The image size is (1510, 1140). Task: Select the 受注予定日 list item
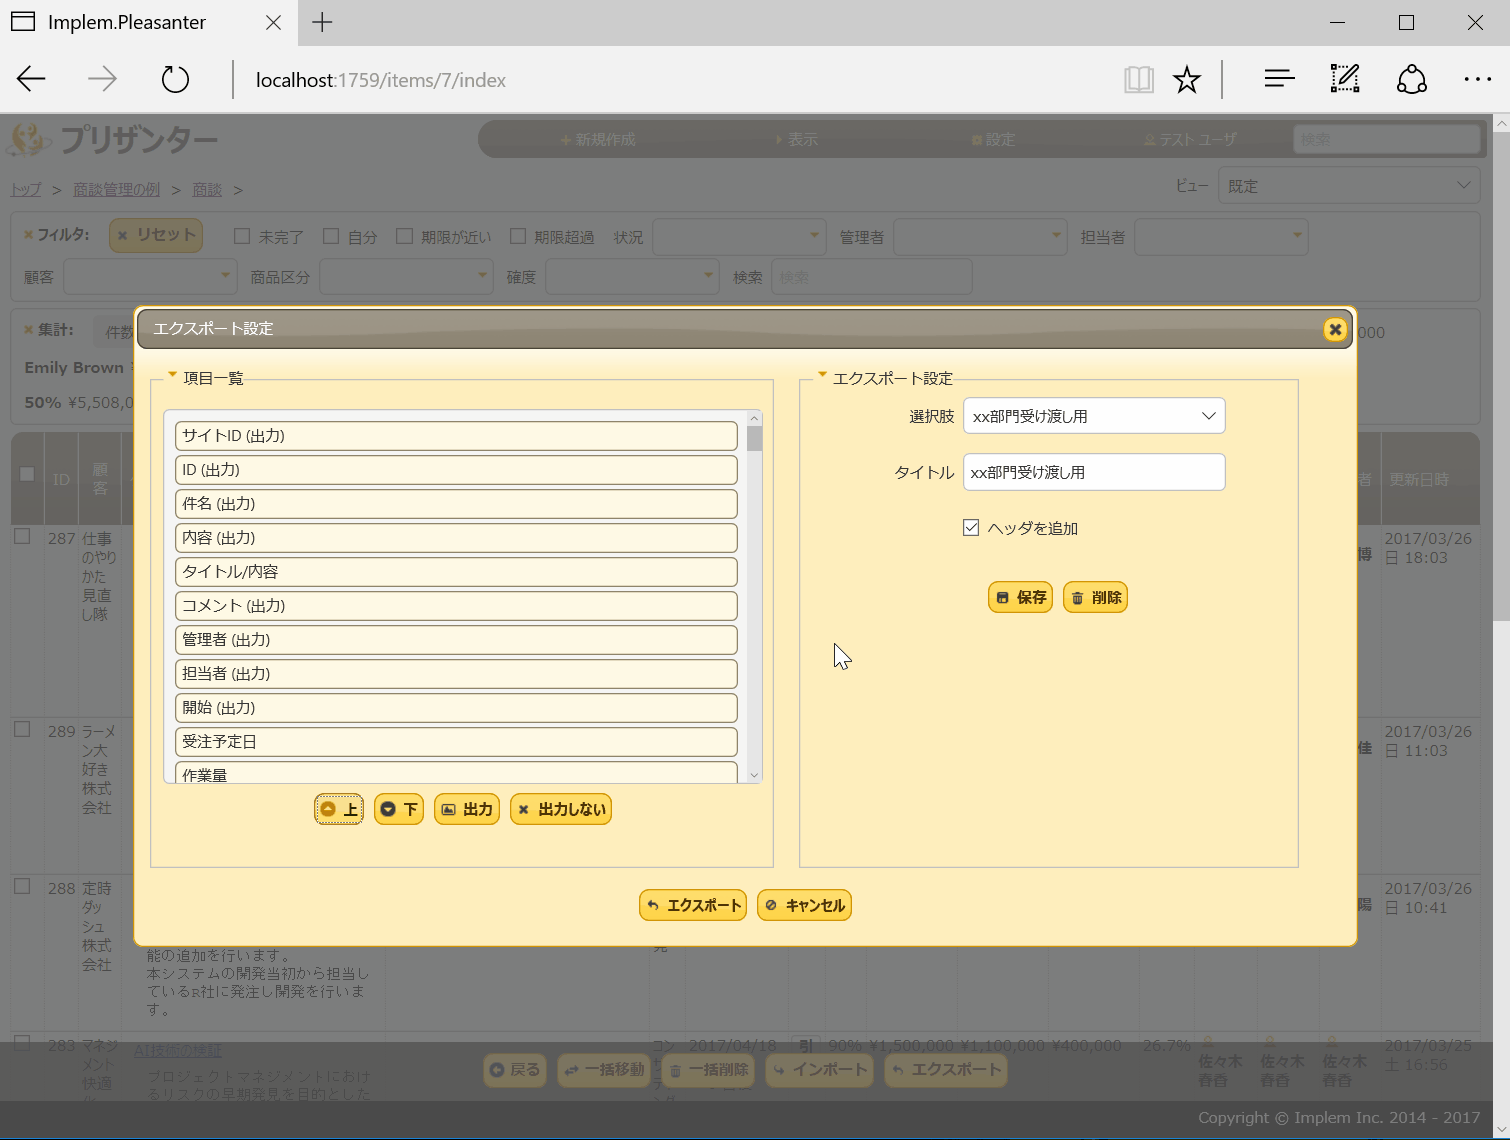click(x=456, y=742)
